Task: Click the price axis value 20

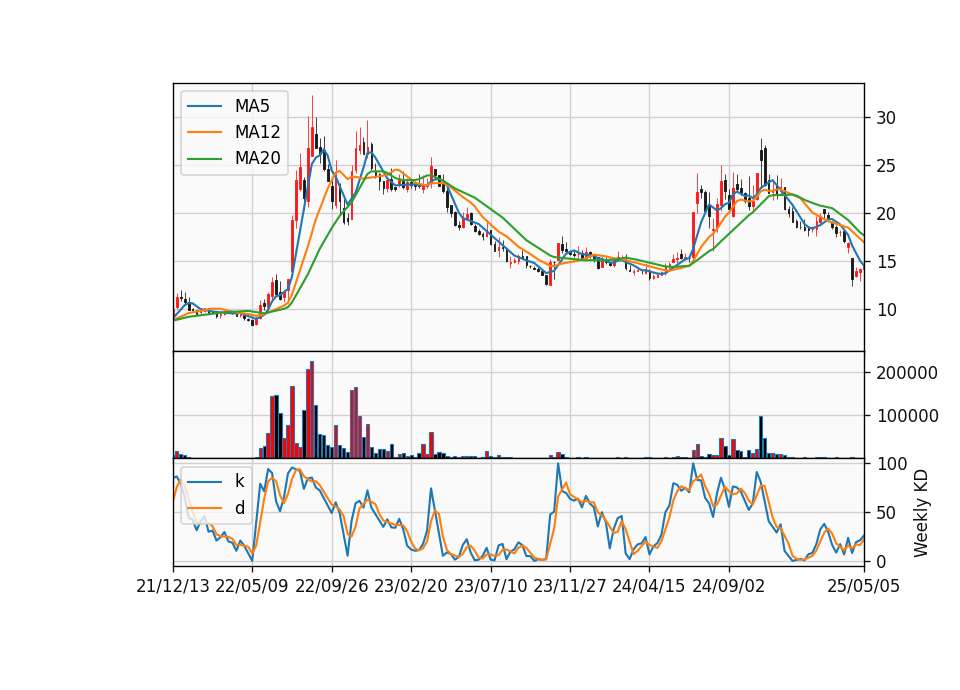Action: (x=886, y=214)
